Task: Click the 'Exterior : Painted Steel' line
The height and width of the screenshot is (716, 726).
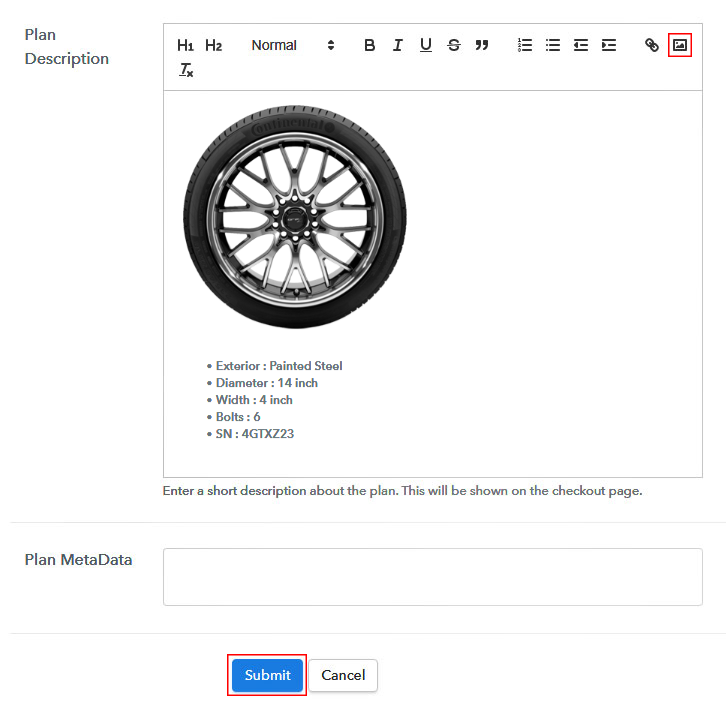Action: click(279, 366)
